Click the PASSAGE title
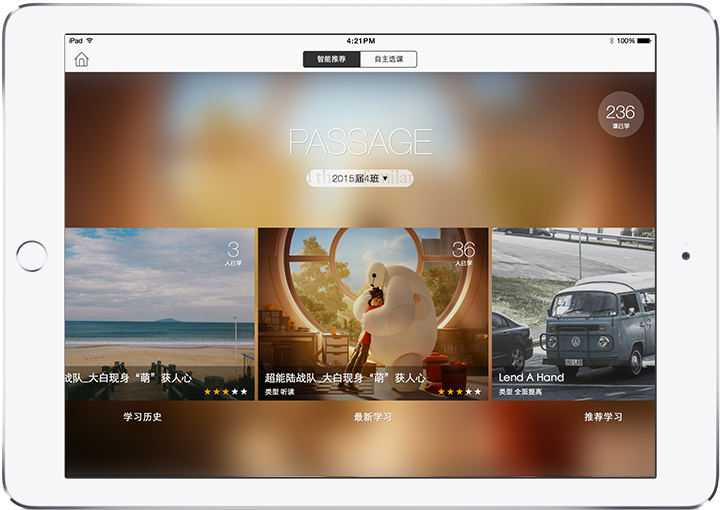 pyautogui.click(x=360, y=142)
